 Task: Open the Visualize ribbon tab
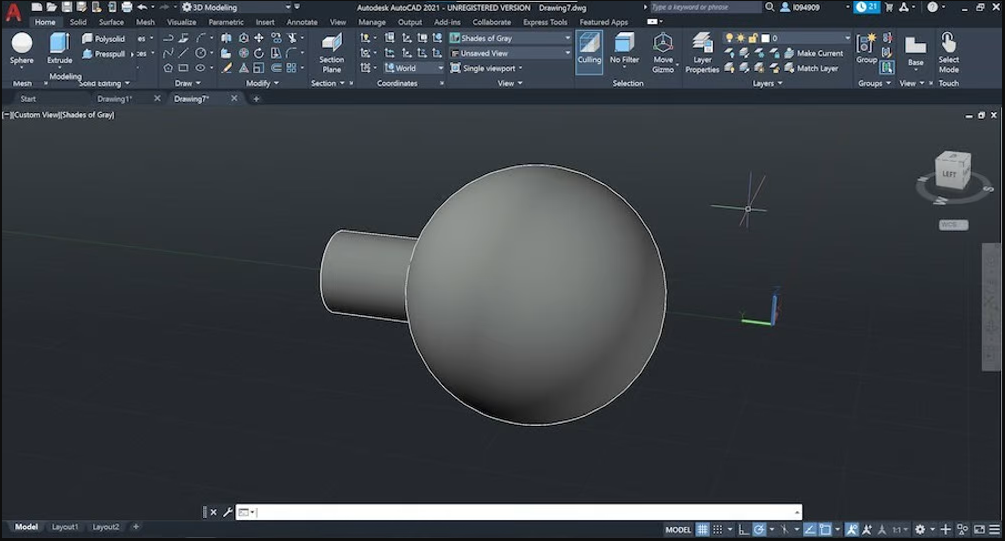click(181, 22)
